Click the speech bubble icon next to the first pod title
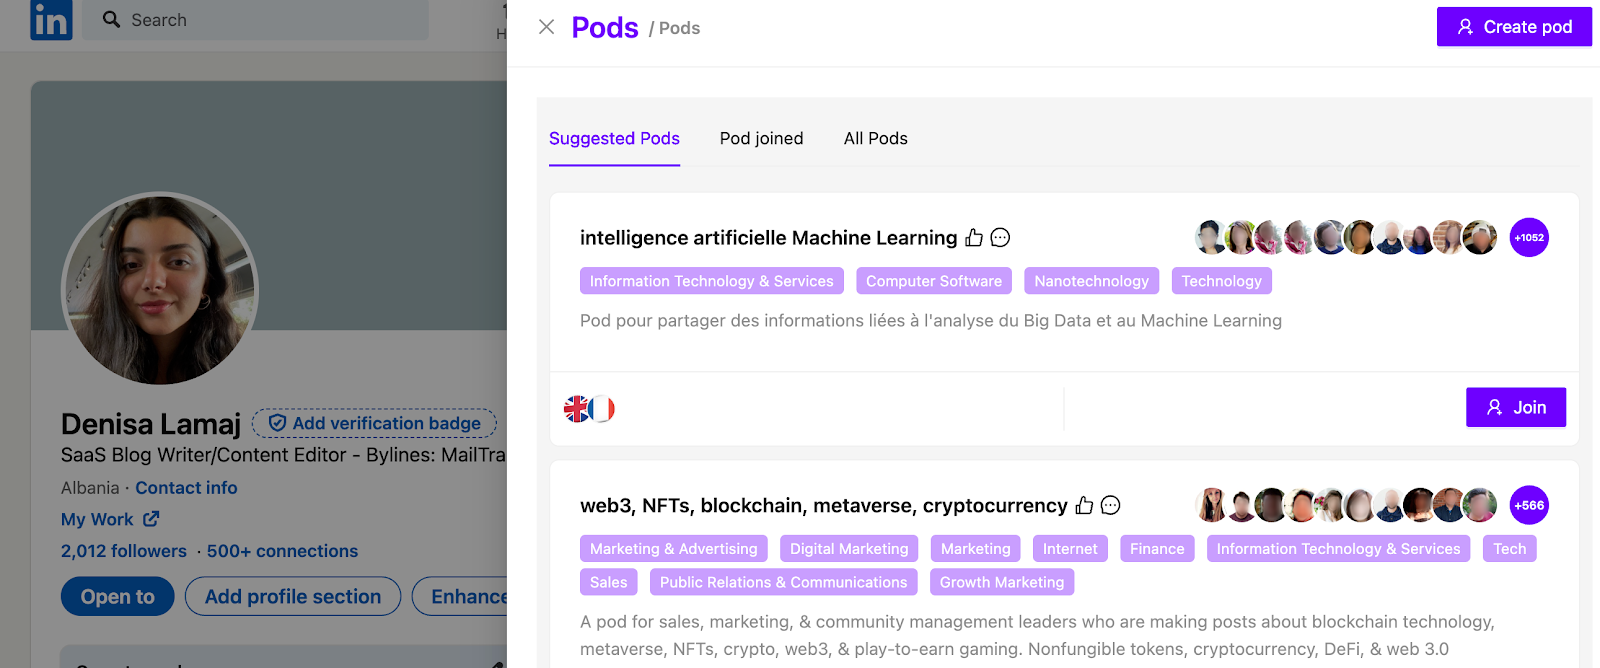Screen dimensions: 1600x668 click(x=1001, y=237)
